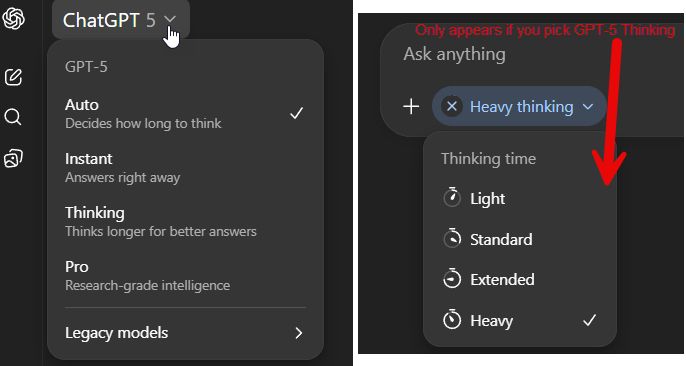Image resolution: width=686 pixels, height=366 pixels.
Task: Click the ChatGPT logo icon
Action: tap(13, 18)
